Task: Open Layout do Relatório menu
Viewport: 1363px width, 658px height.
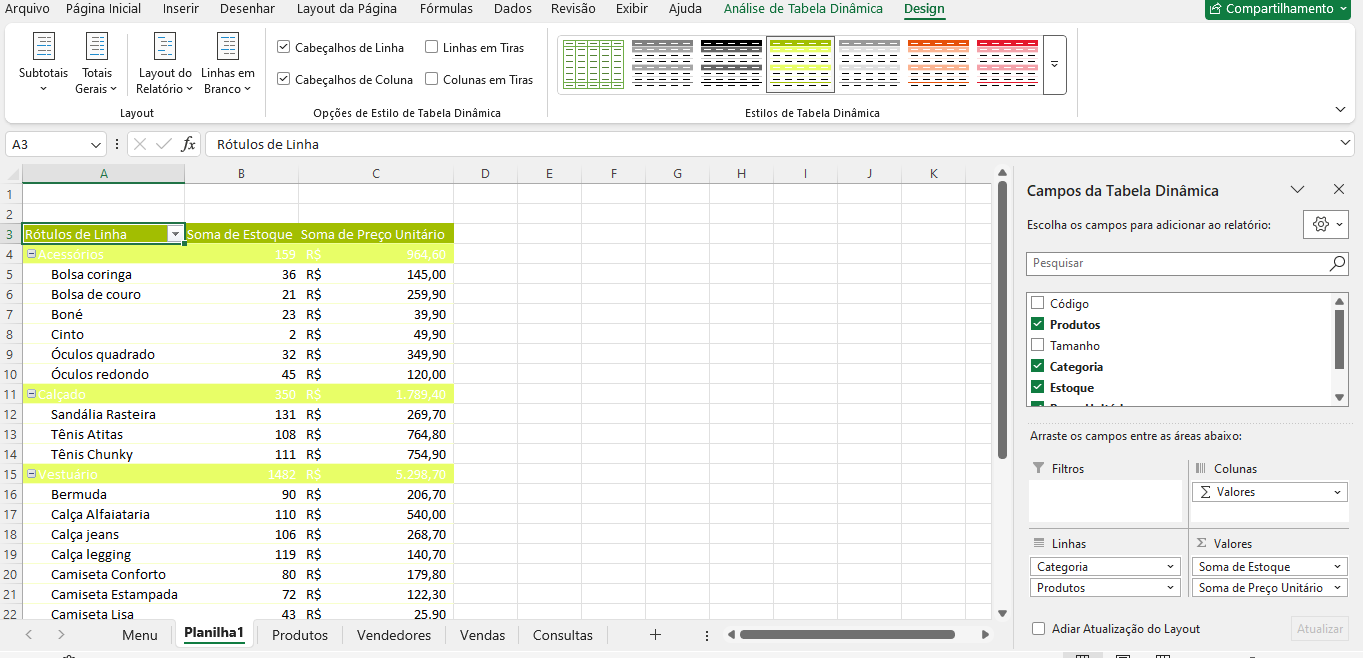Action: 165,64
